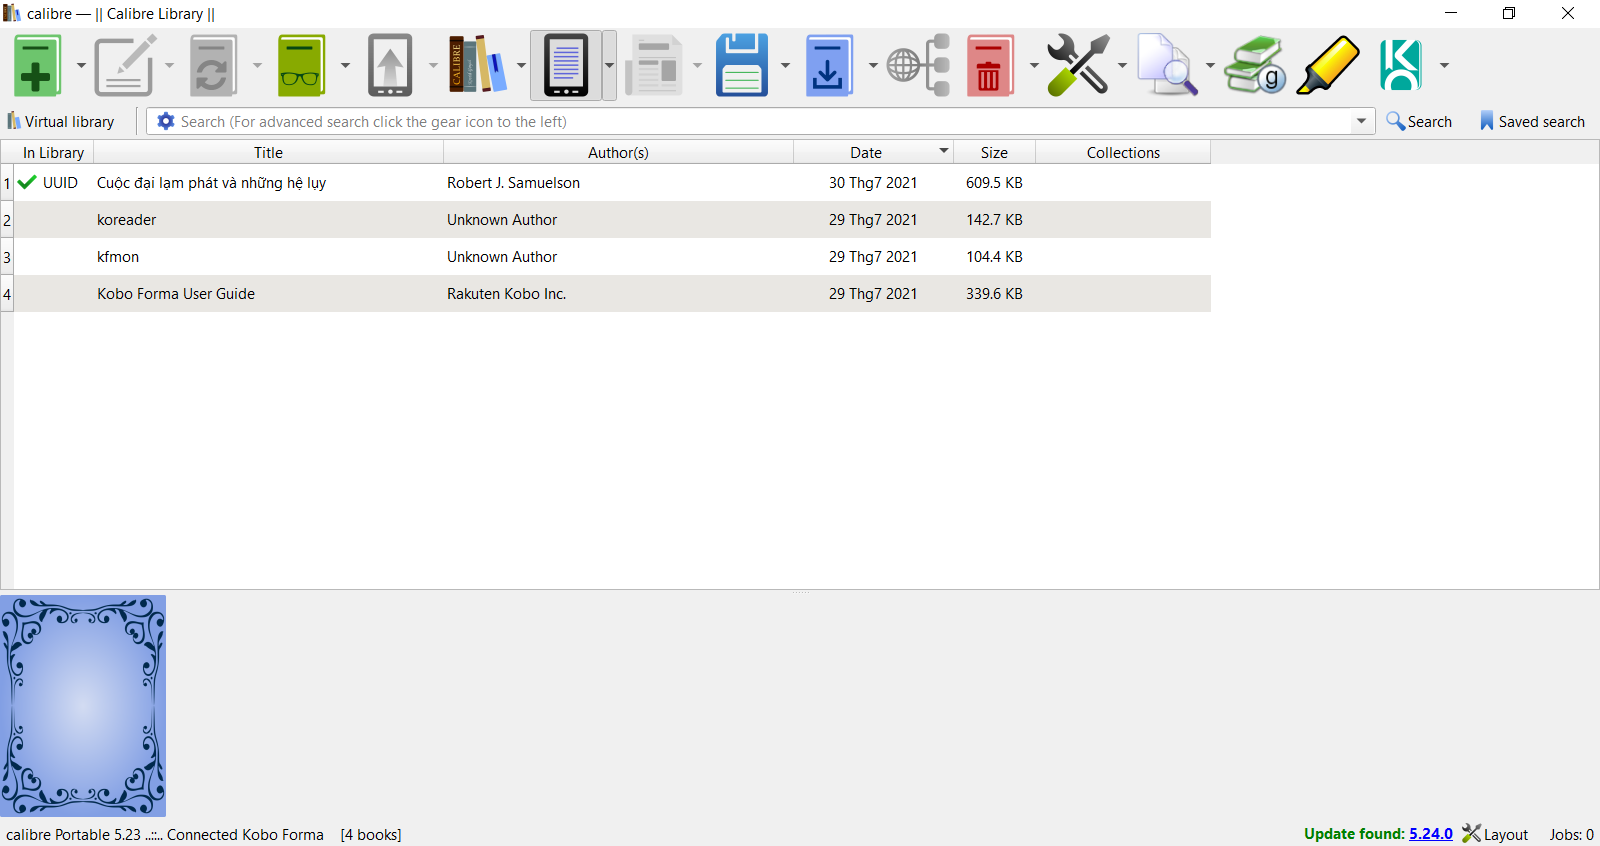
Task: Open the 5.24.0 update link
Action: point(1431,834)
